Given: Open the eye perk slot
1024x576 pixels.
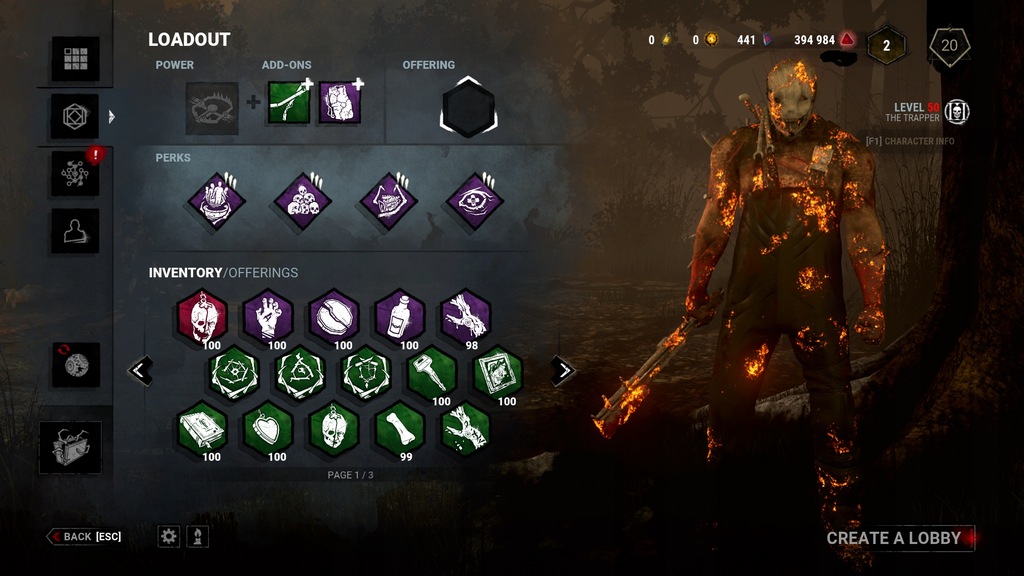Looking at the screenshot, I should [x=474, y=200].
